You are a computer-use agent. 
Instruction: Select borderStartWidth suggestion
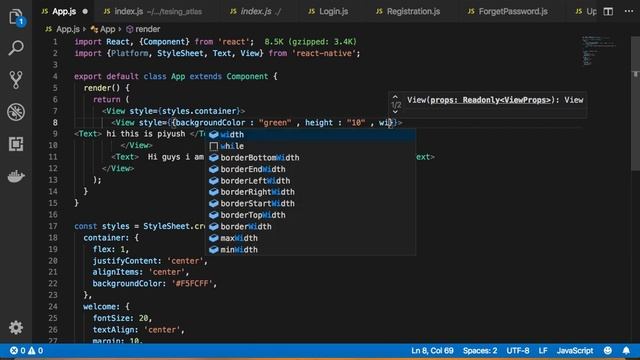310,203
